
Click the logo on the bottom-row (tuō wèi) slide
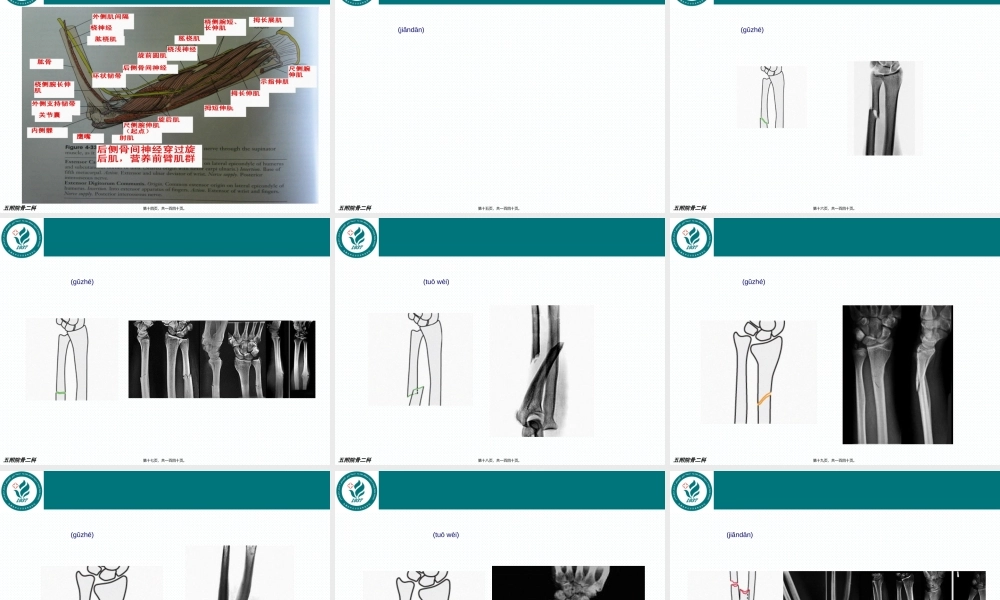[x=356, y=492]
